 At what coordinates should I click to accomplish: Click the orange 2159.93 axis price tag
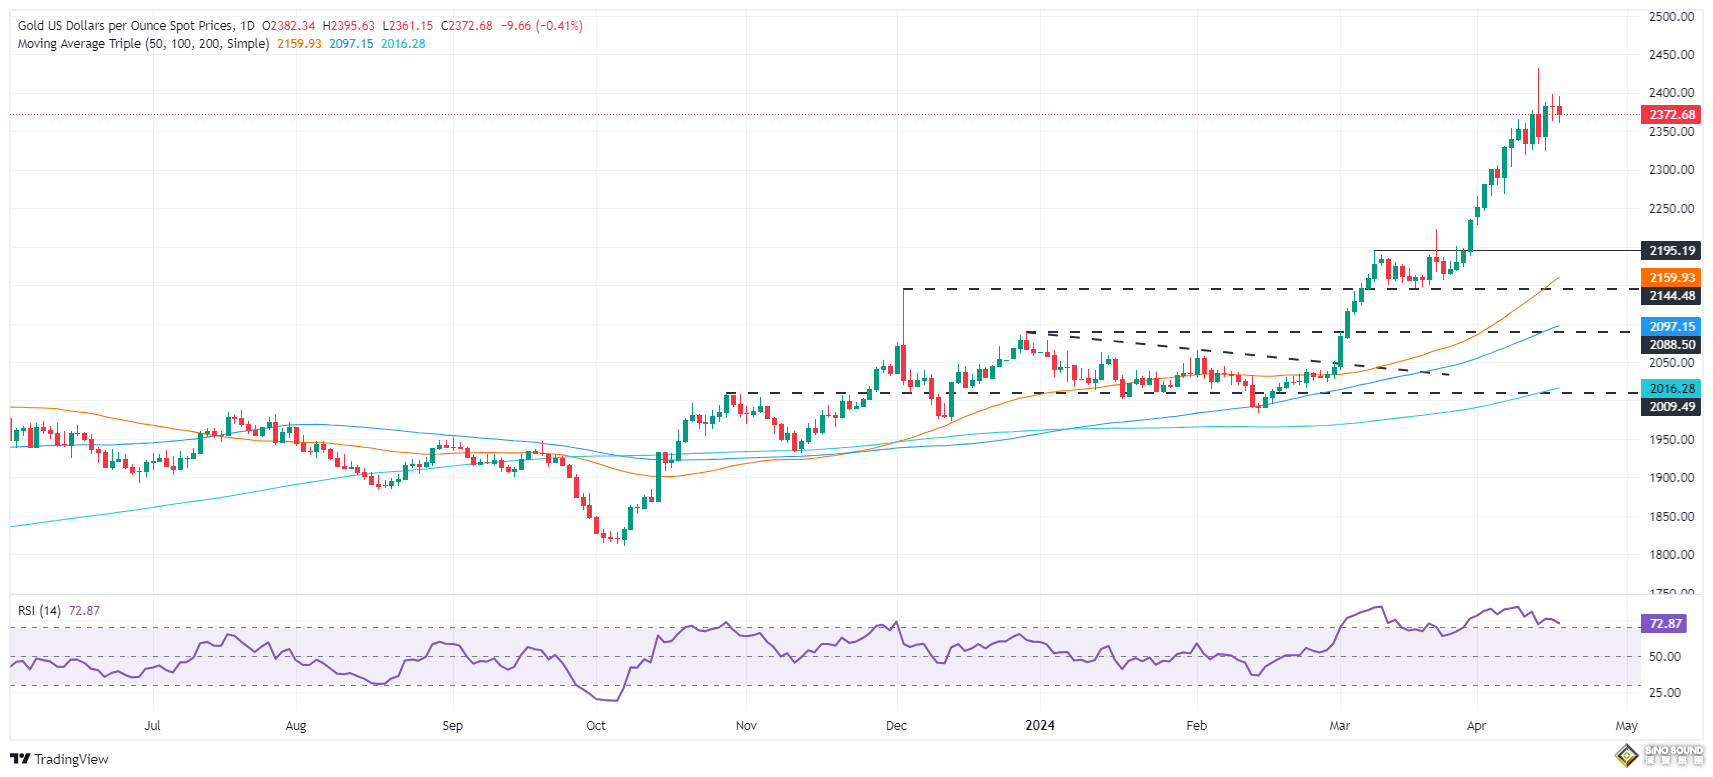pyautogui.click(x=1671, y=278)
